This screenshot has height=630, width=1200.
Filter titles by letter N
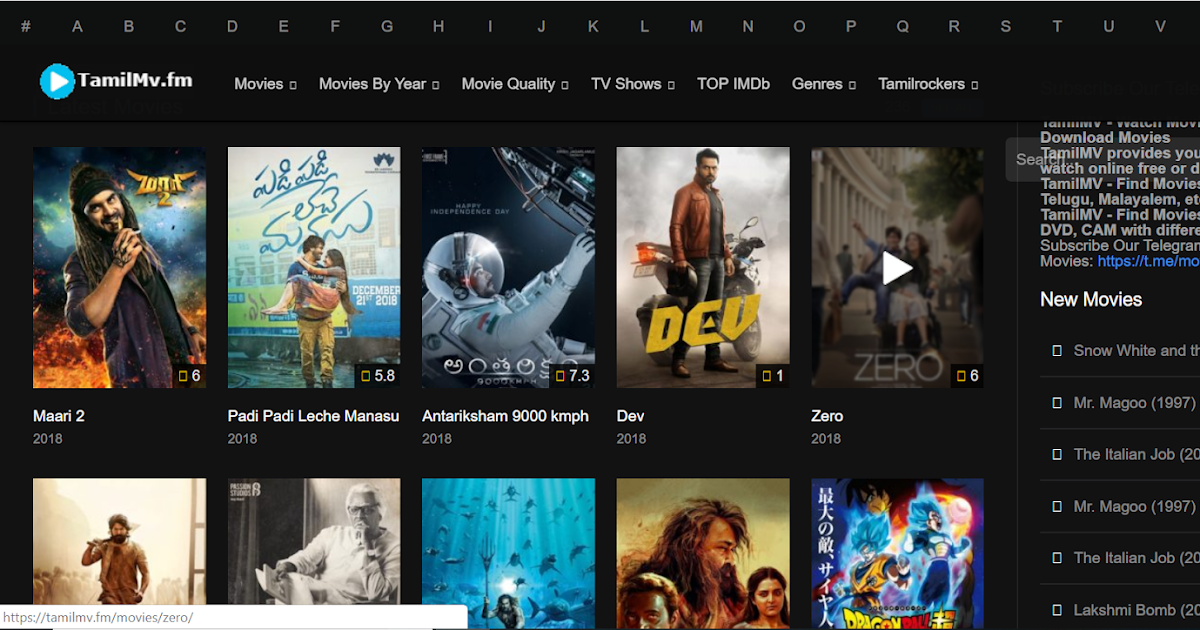(x=748, y=26)
